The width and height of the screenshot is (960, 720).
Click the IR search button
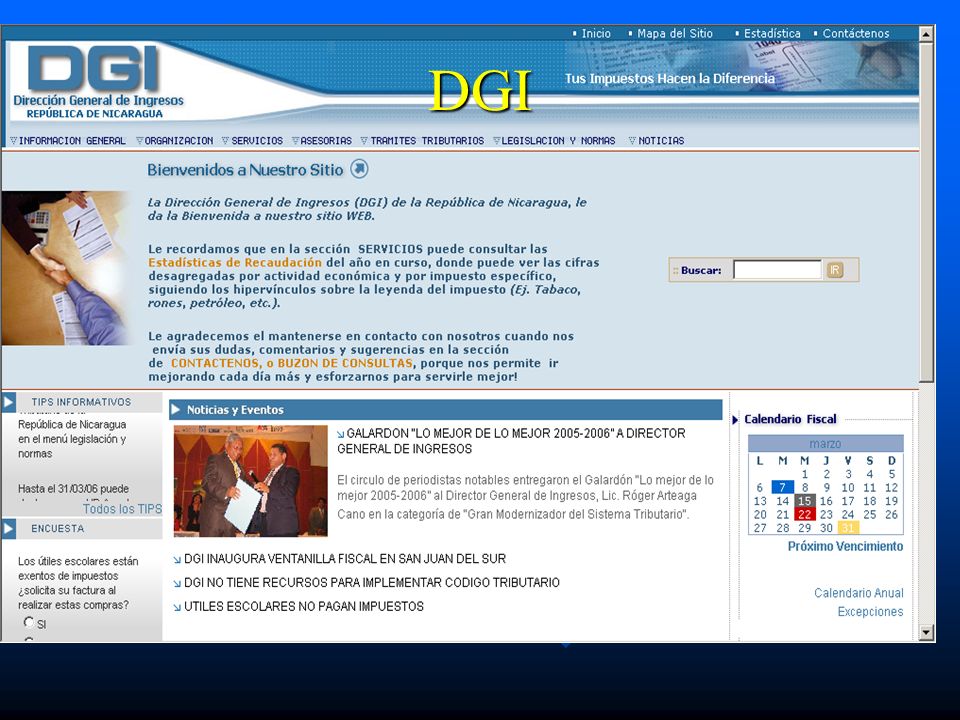(834, 270)
